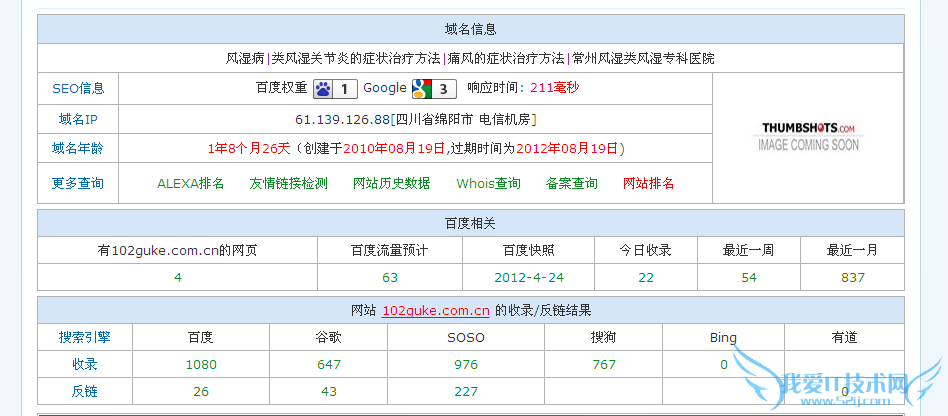Screen dimensions: 948x416
Task: Select the 搜狗 column header
Action: tap(603, 337)
